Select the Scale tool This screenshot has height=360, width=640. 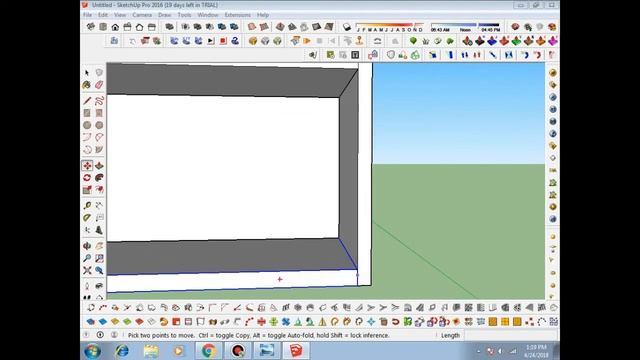click(87, 190)
